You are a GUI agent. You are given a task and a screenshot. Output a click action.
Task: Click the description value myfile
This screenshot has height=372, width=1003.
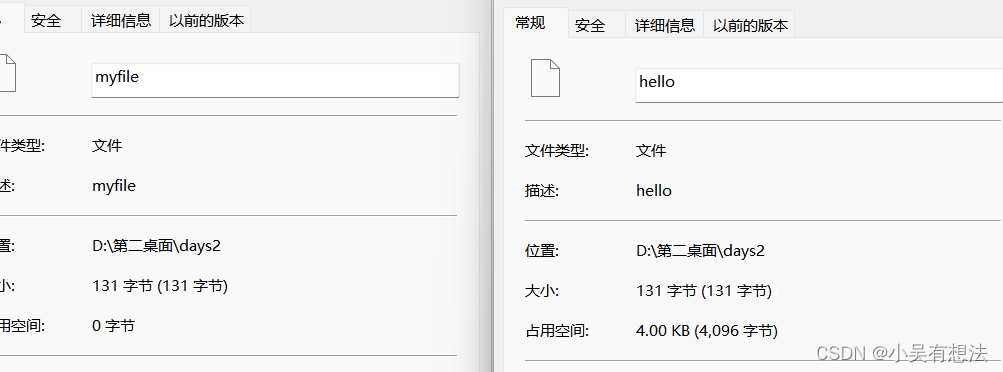point(114,186)
